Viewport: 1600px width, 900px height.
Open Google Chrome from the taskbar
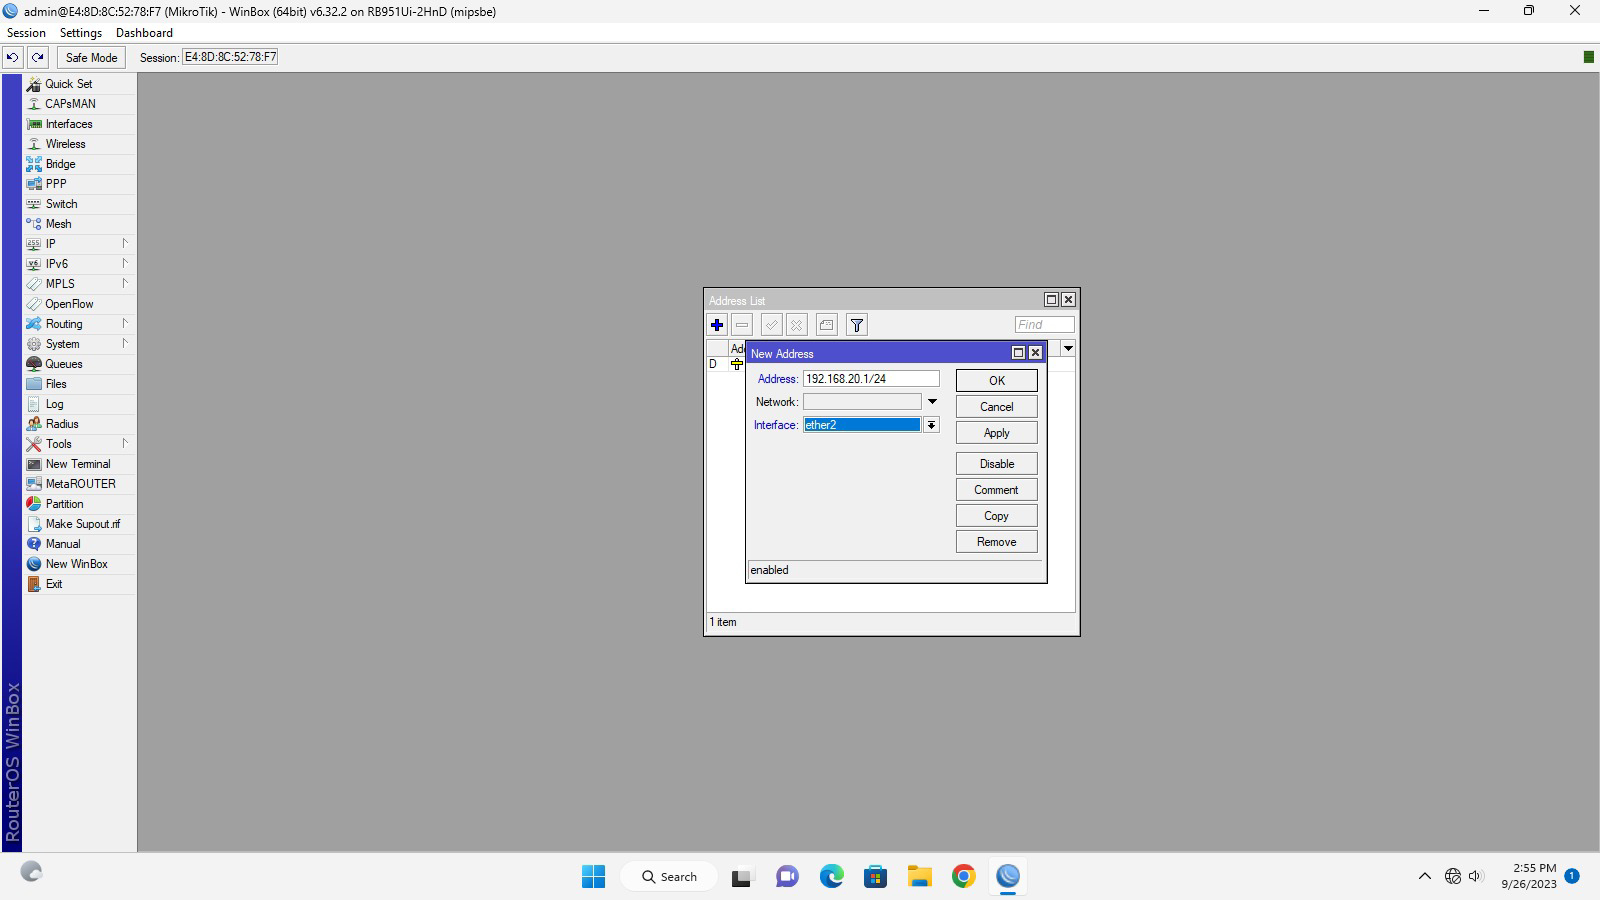(963, 876)
